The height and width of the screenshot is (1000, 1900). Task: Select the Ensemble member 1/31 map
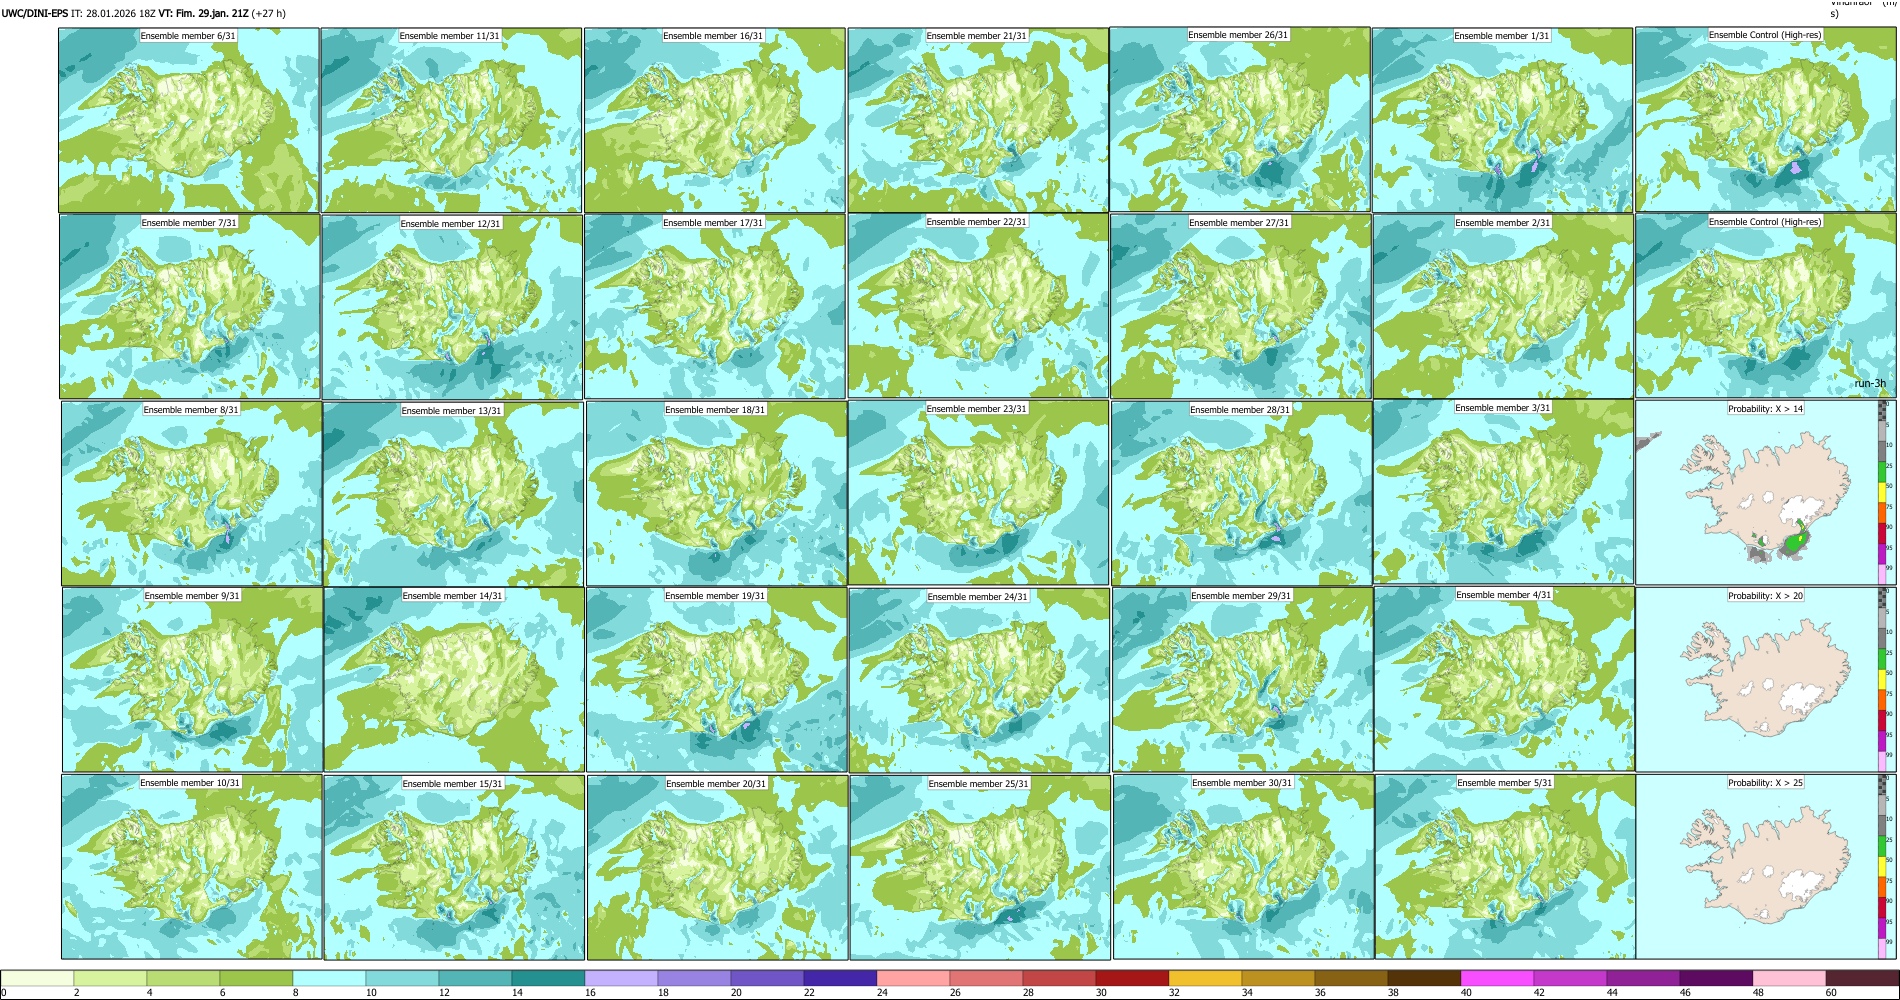point(1503,120)
